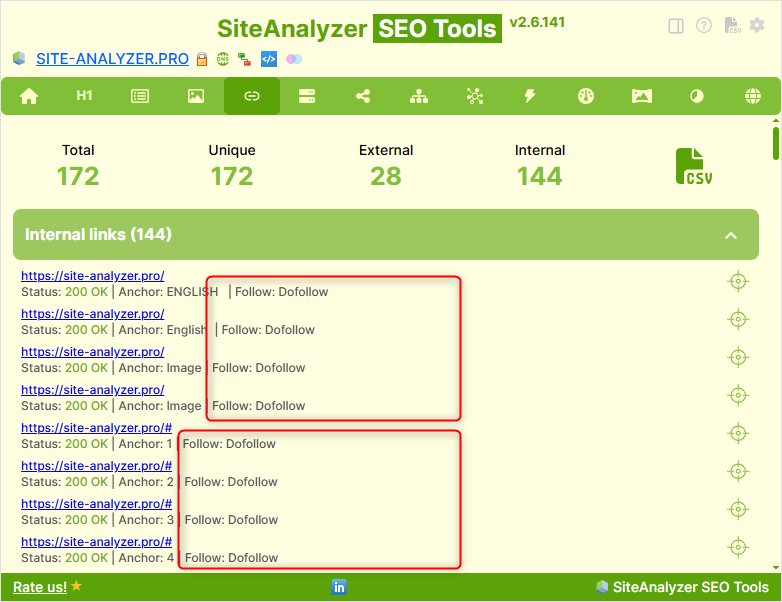Click target icon for Anchor: 4 row
782x602 pixels.
(738, 547)
